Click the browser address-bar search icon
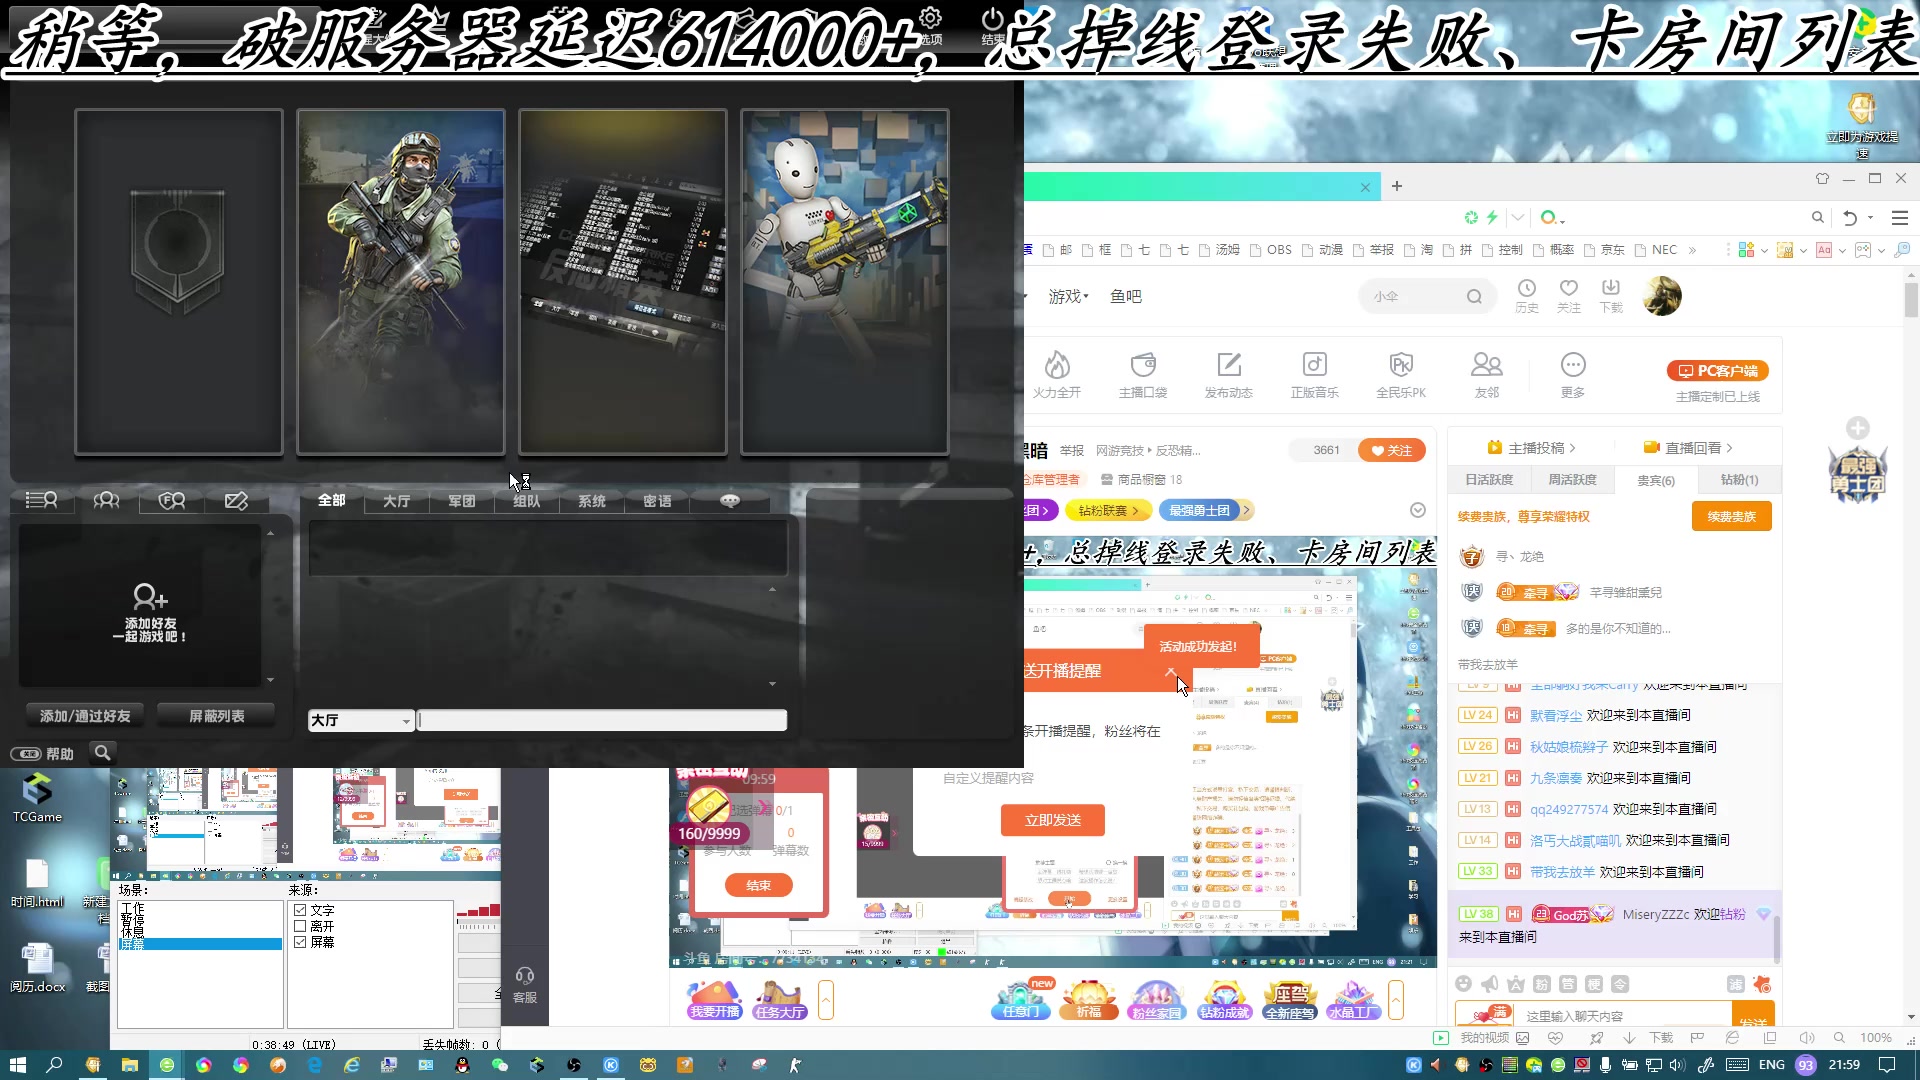 [1818, 217]
